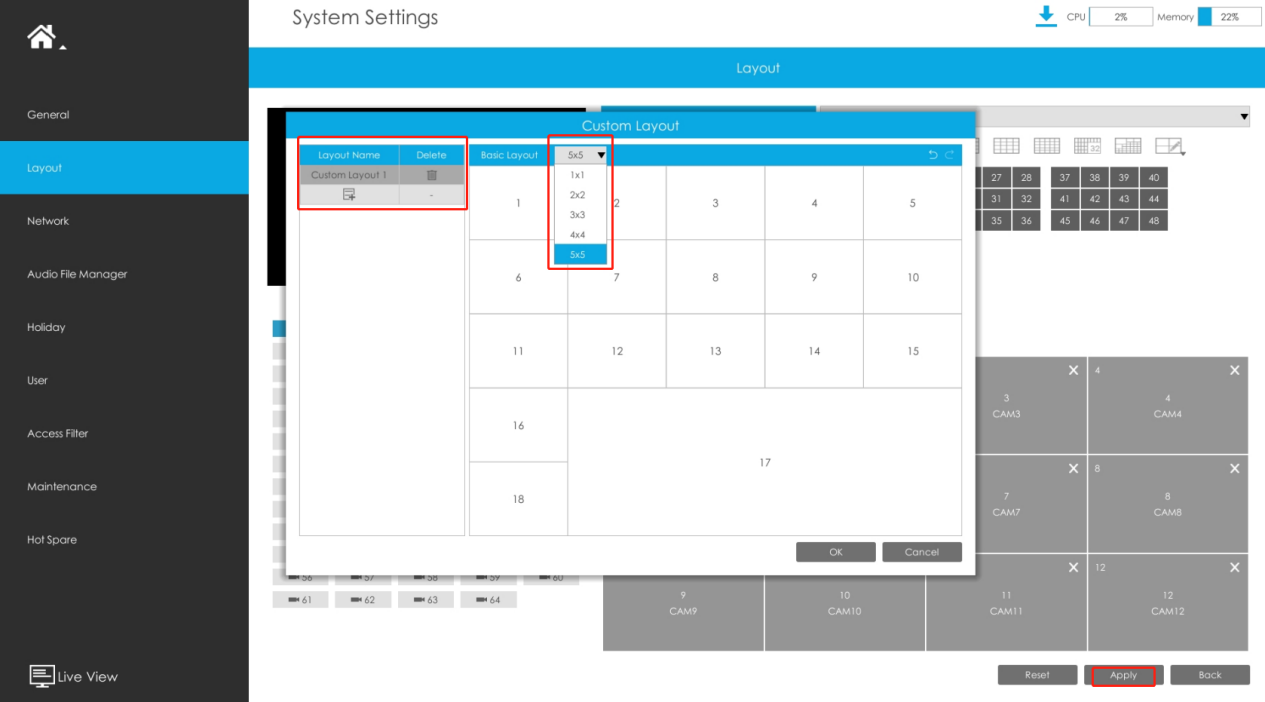Choose 3x3 from Basic Layout list
This screenshot has height=702, width=1265.
pos(581,215)
